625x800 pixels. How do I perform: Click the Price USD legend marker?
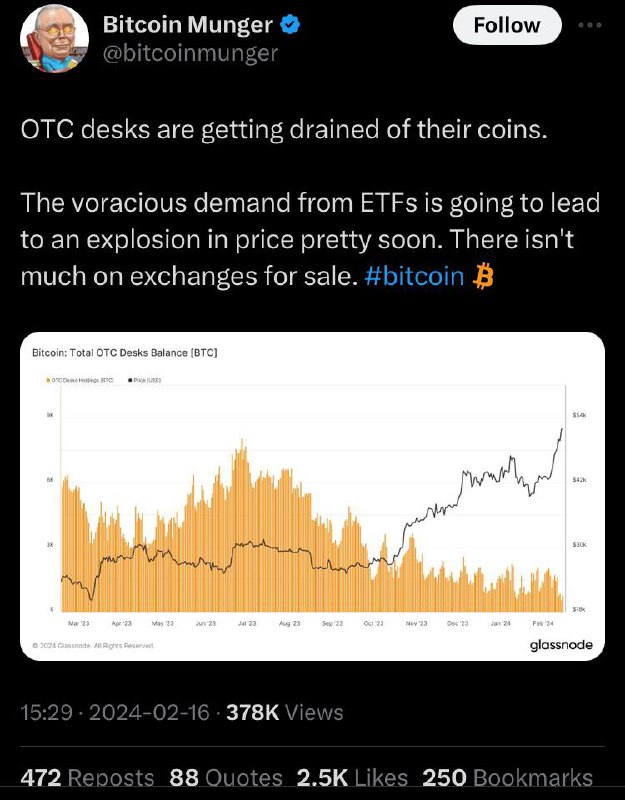(x=131, y=380)
